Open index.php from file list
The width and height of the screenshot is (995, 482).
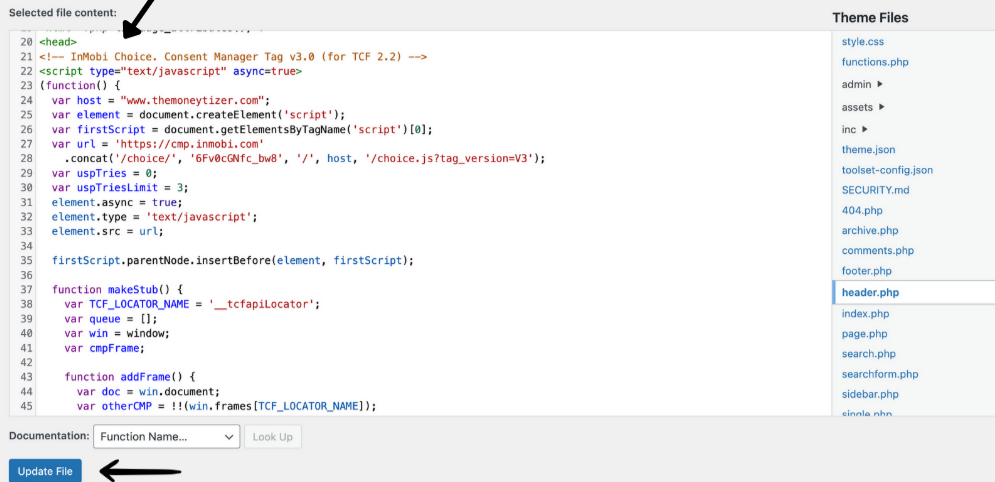(x=865, y=314)
